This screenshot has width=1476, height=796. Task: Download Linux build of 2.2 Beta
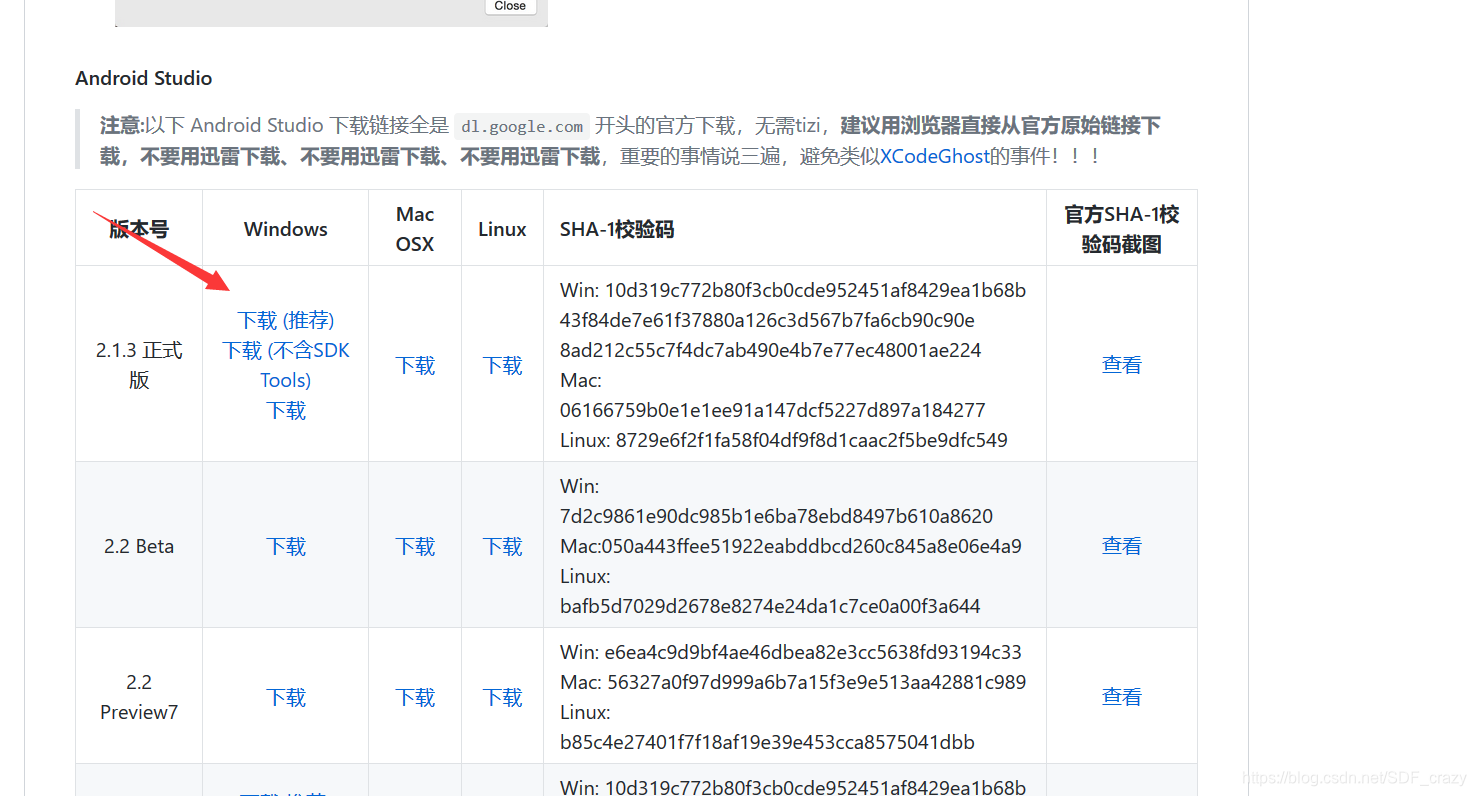click(x=502, y=546)
